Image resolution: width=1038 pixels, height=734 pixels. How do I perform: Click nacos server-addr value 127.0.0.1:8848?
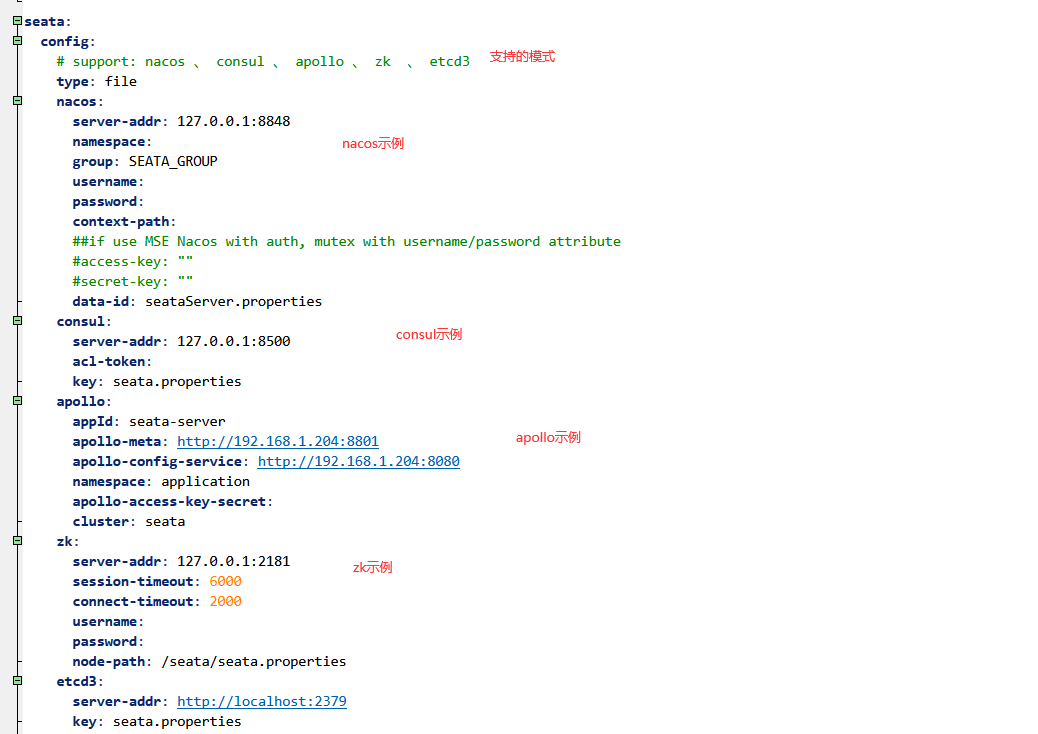[x=233, y=122]
